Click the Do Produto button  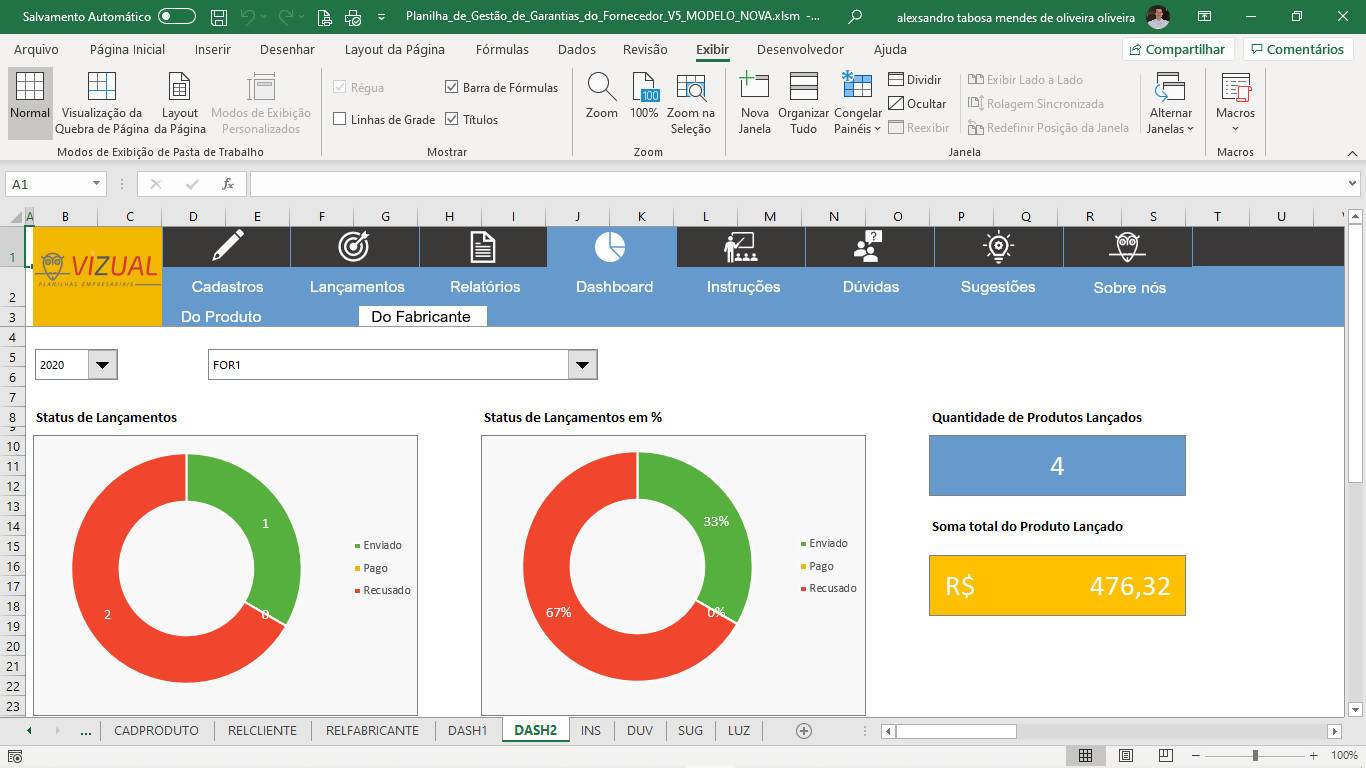[221, 316]
